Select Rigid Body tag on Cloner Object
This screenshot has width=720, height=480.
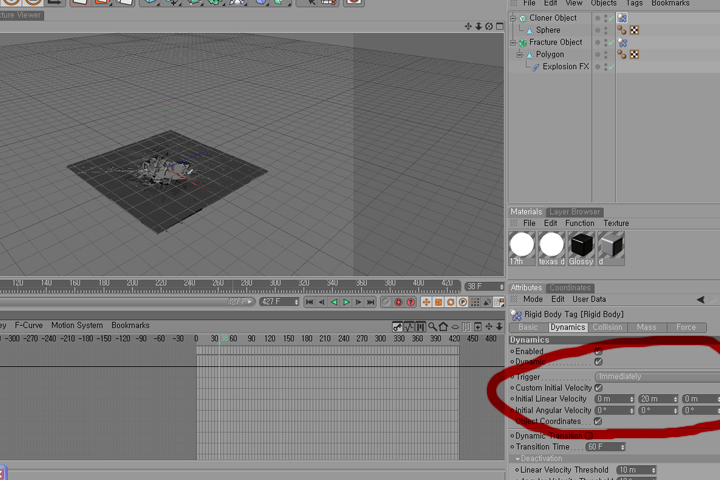[x=622, y=18]
